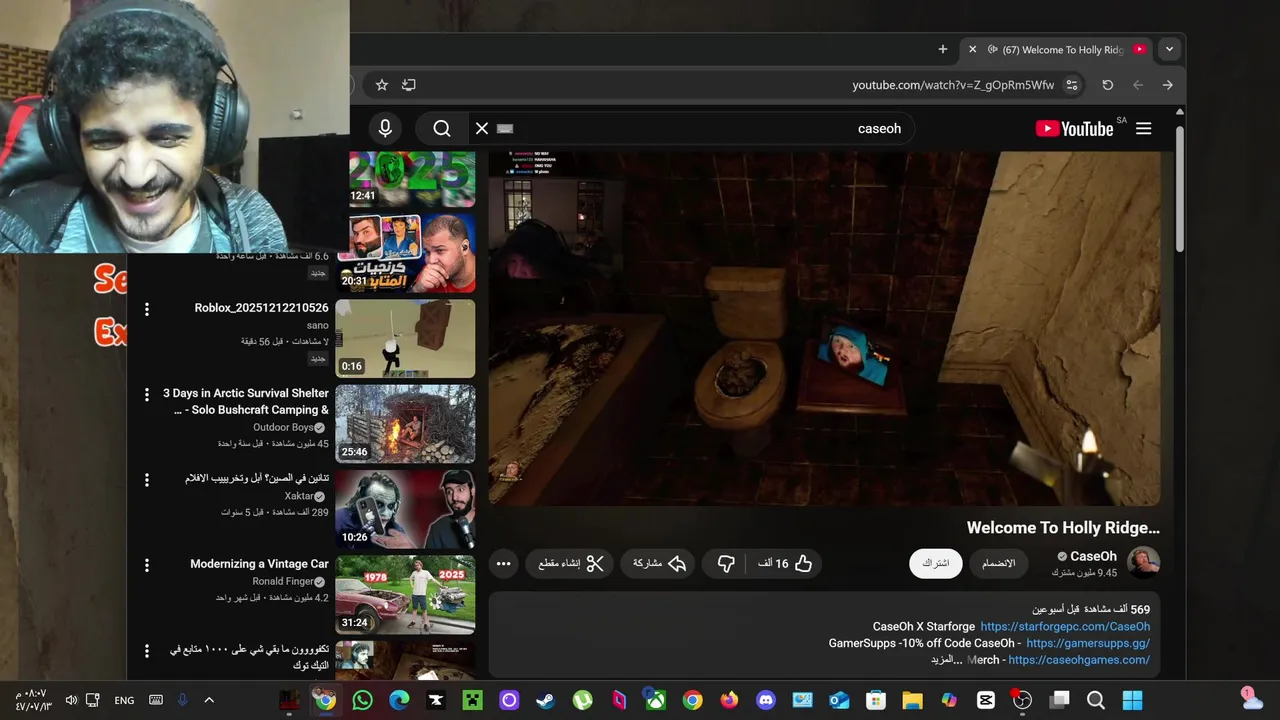
Task: Open the CaseOh channel avatar
Action: pyautogui.click(x=1143, y=563)
